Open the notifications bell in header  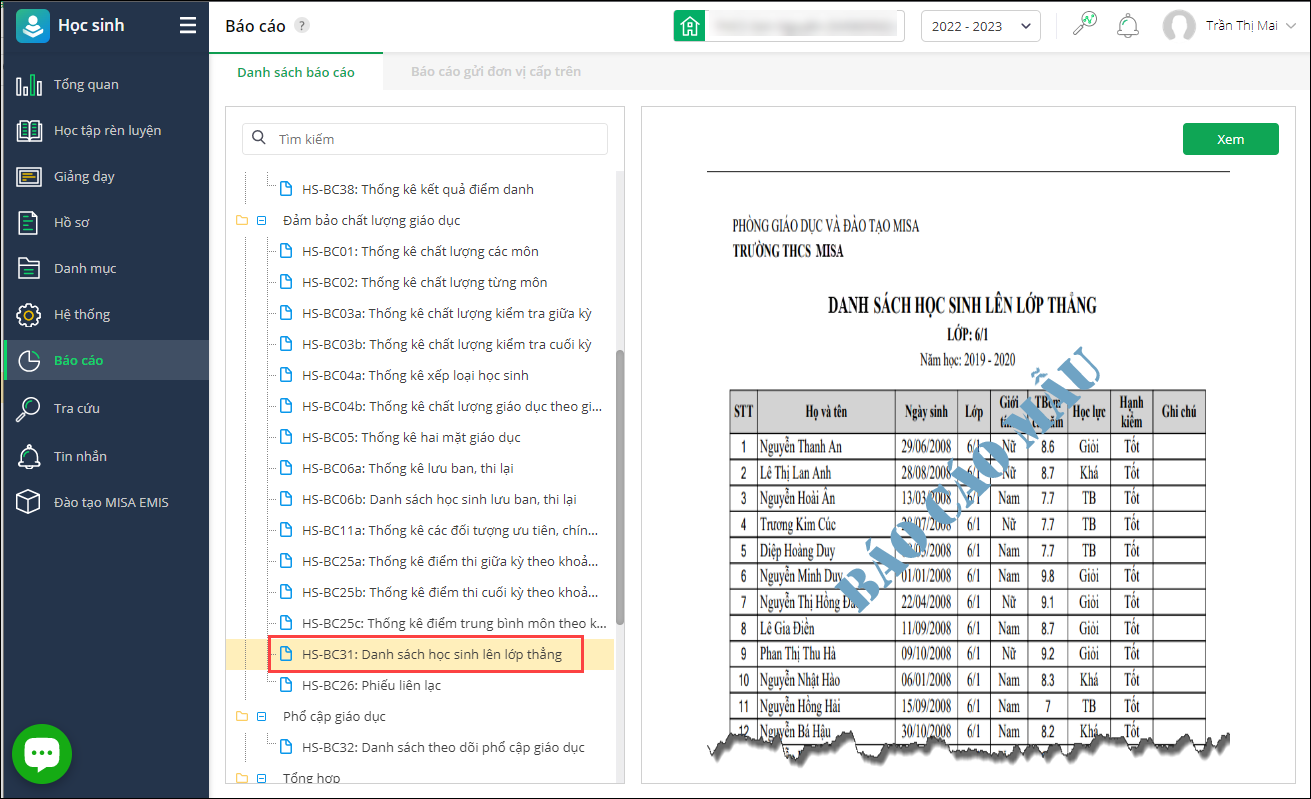tap(1128, 25)
